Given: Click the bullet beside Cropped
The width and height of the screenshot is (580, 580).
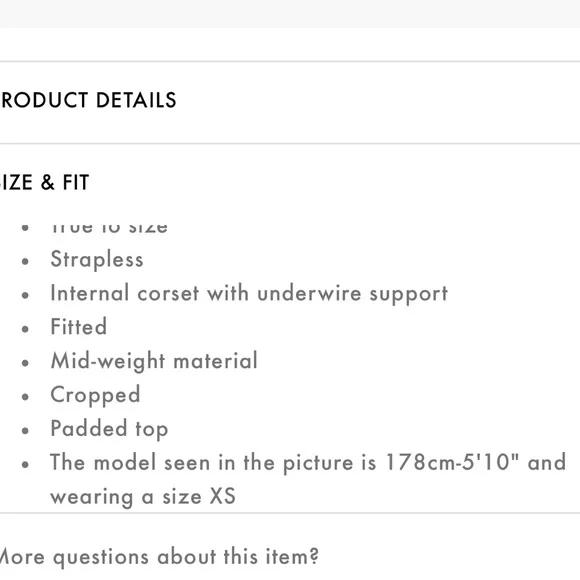Looking at the screenshot, I should 25,397.
